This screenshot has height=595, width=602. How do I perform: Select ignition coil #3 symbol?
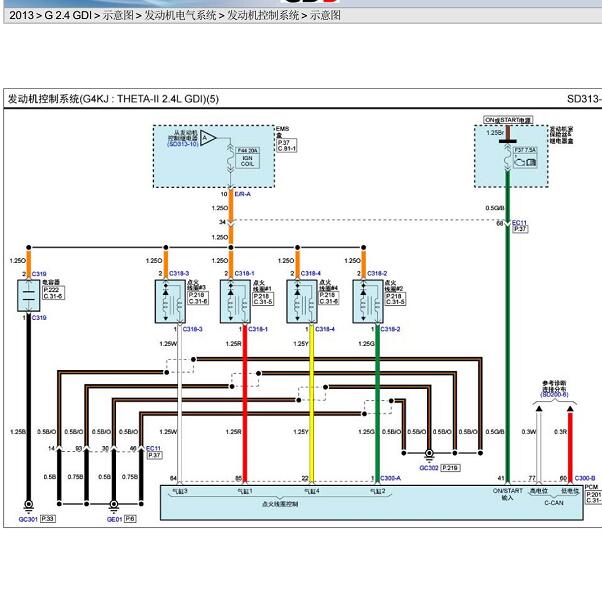coord(170,301)
